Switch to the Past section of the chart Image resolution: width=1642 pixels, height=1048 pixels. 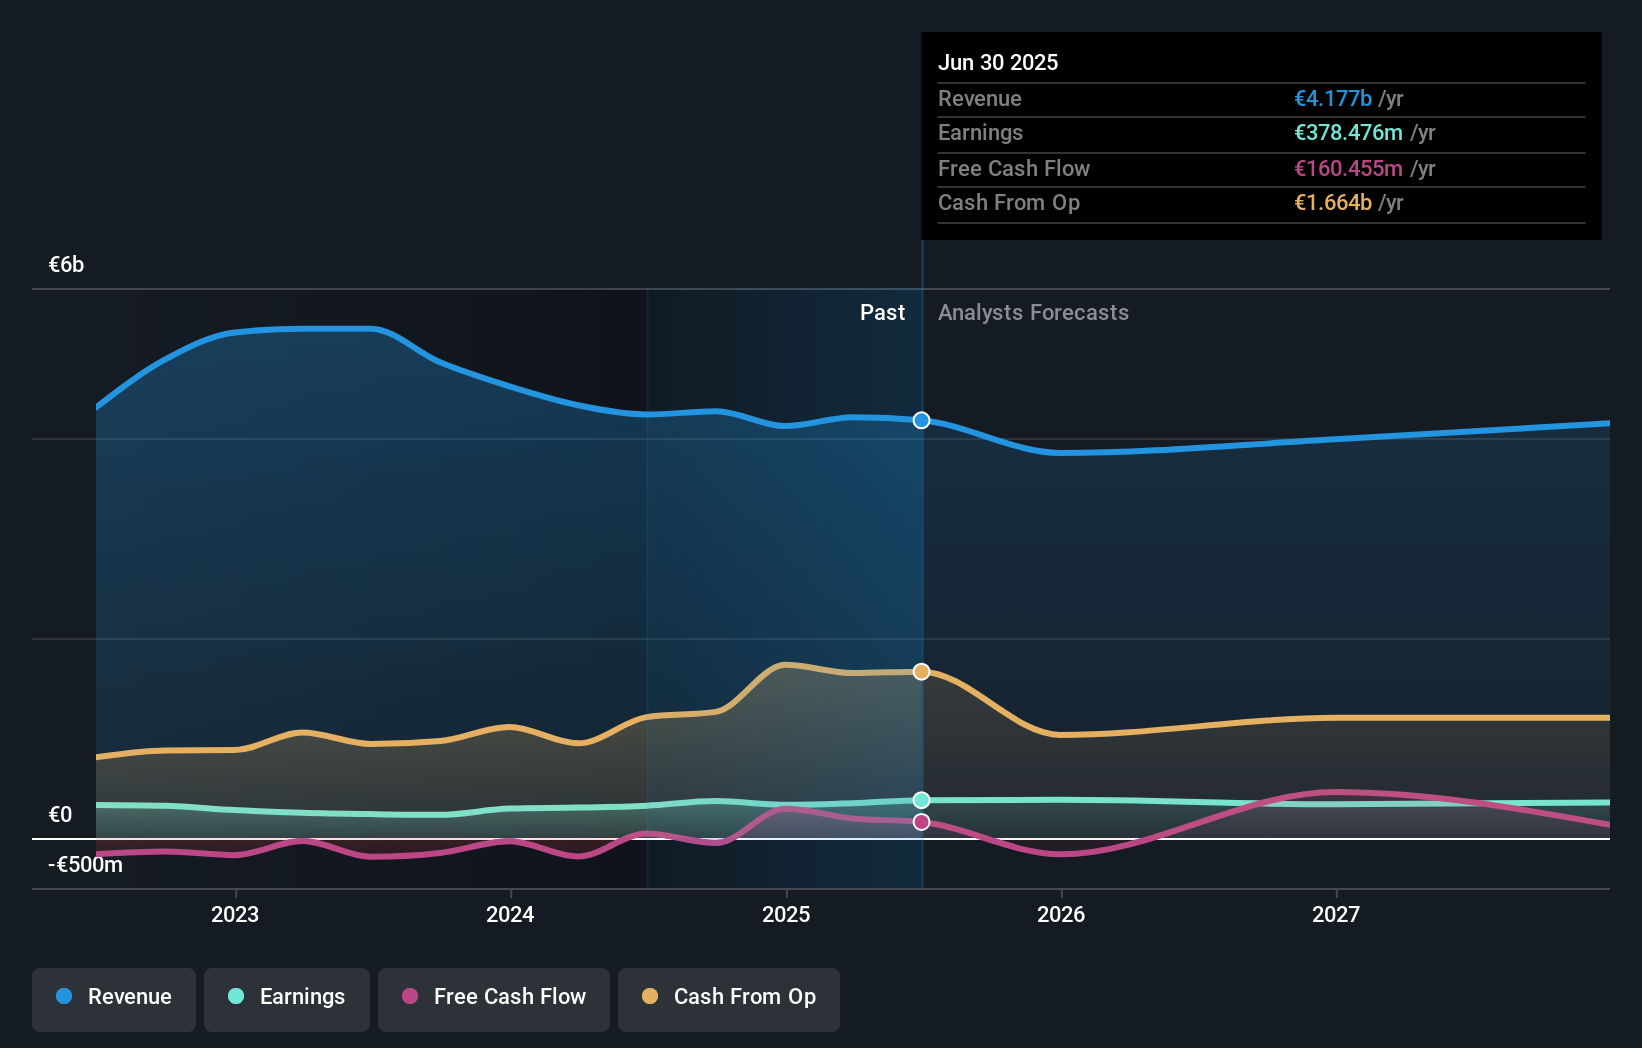[882, 312]
